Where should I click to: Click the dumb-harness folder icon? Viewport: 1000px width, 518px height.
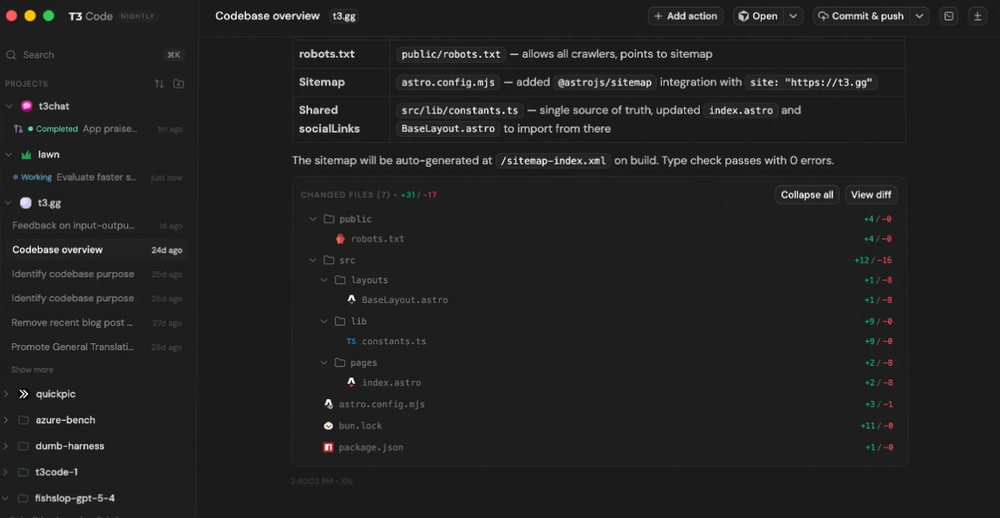(24, 447)
